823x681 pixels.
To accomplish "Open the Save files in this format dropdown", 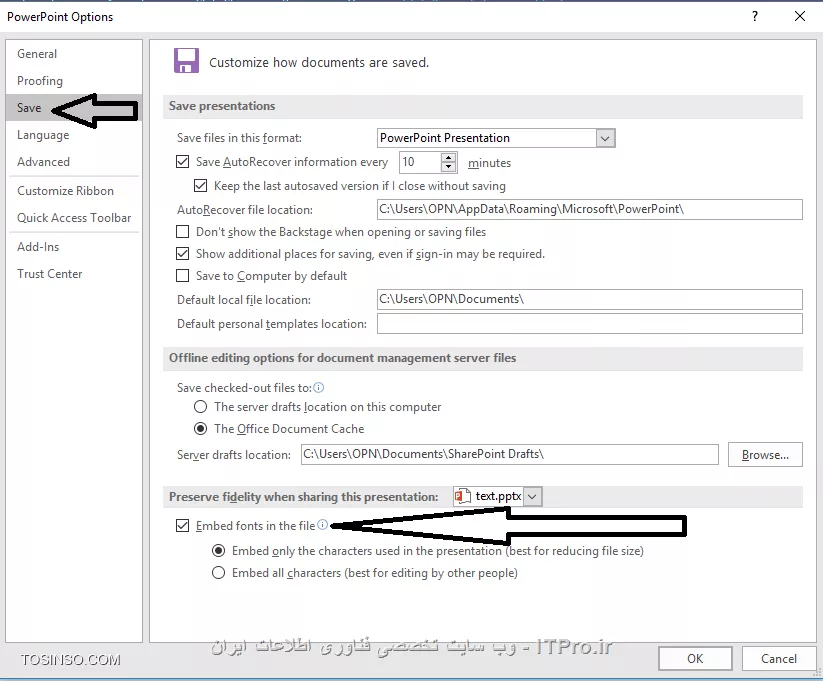I will tap(605, 138).
